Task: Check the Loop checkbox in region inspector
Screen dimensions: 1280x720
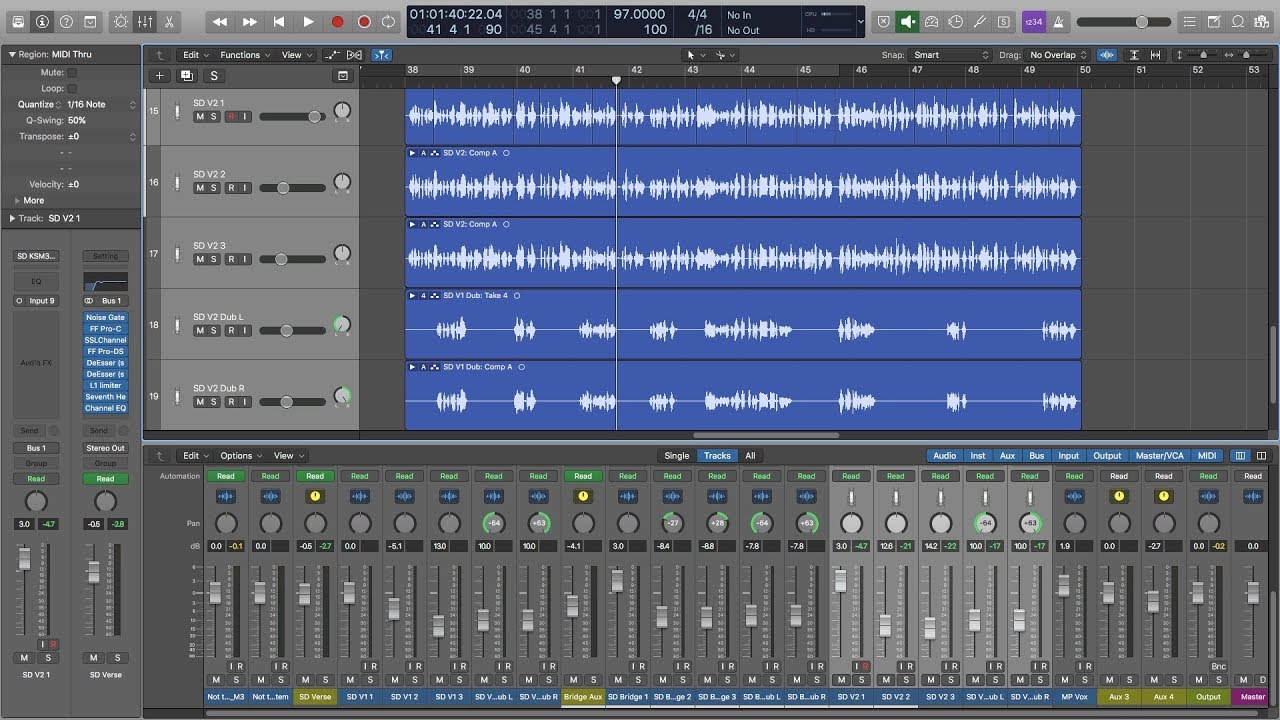Action: click(72, 88)
